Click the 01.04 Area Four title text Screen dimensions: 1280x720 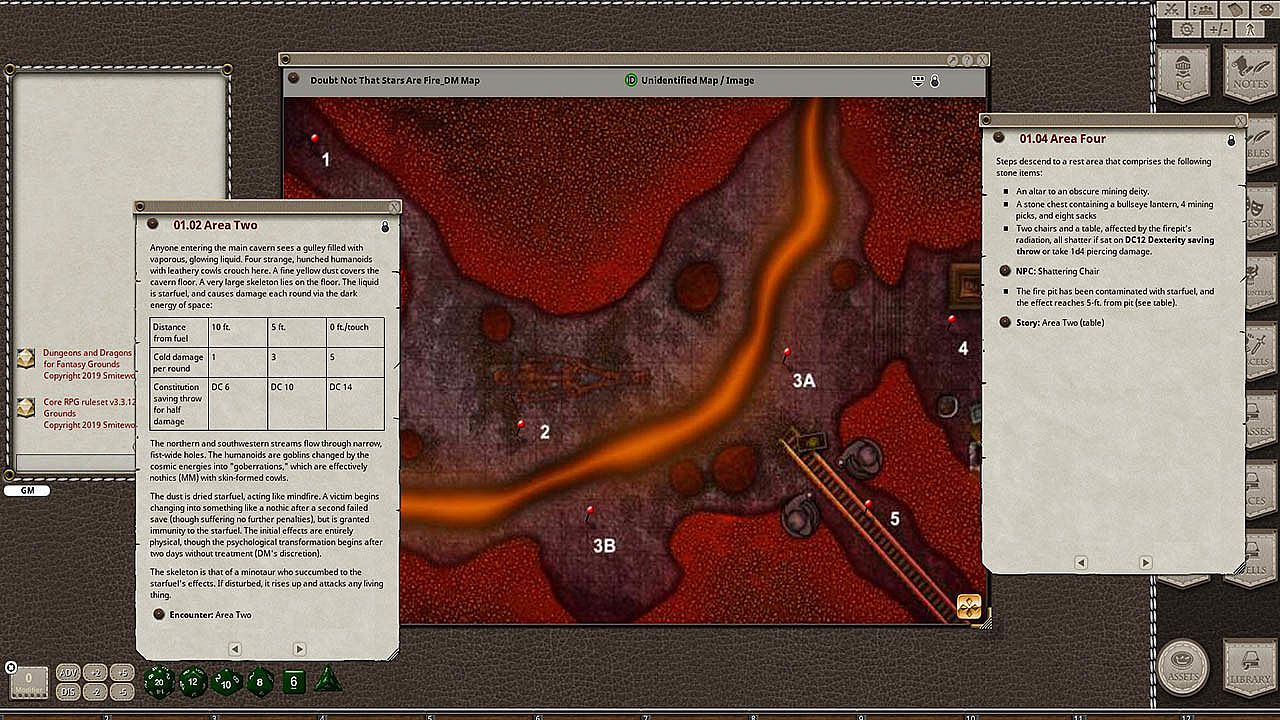1063,138
